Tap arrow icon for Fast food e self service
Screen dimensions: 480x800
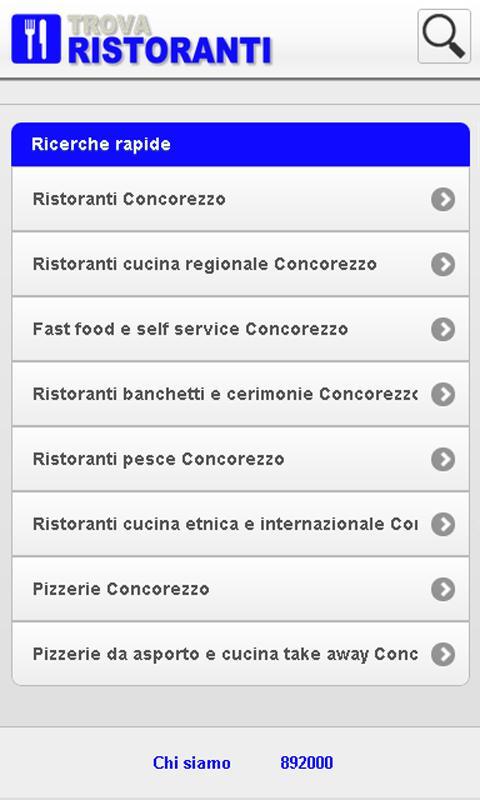pyautogui.click(x=443, y=329)
